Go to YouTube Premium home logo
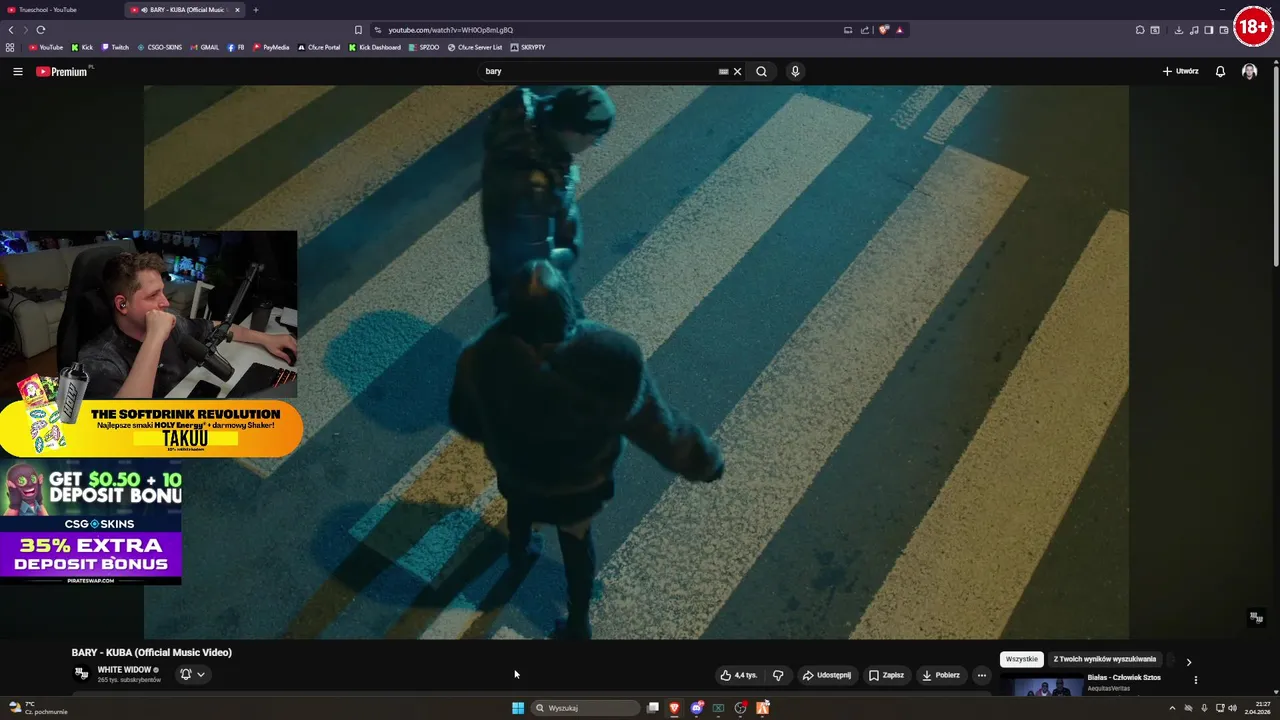 pyautogui.click(x=62, y=71)
